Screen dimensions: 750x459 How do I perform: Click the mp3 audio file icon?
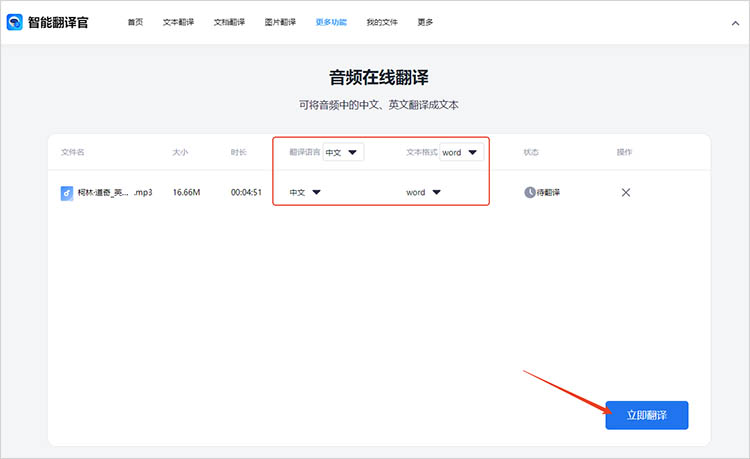tap(66, 193)
